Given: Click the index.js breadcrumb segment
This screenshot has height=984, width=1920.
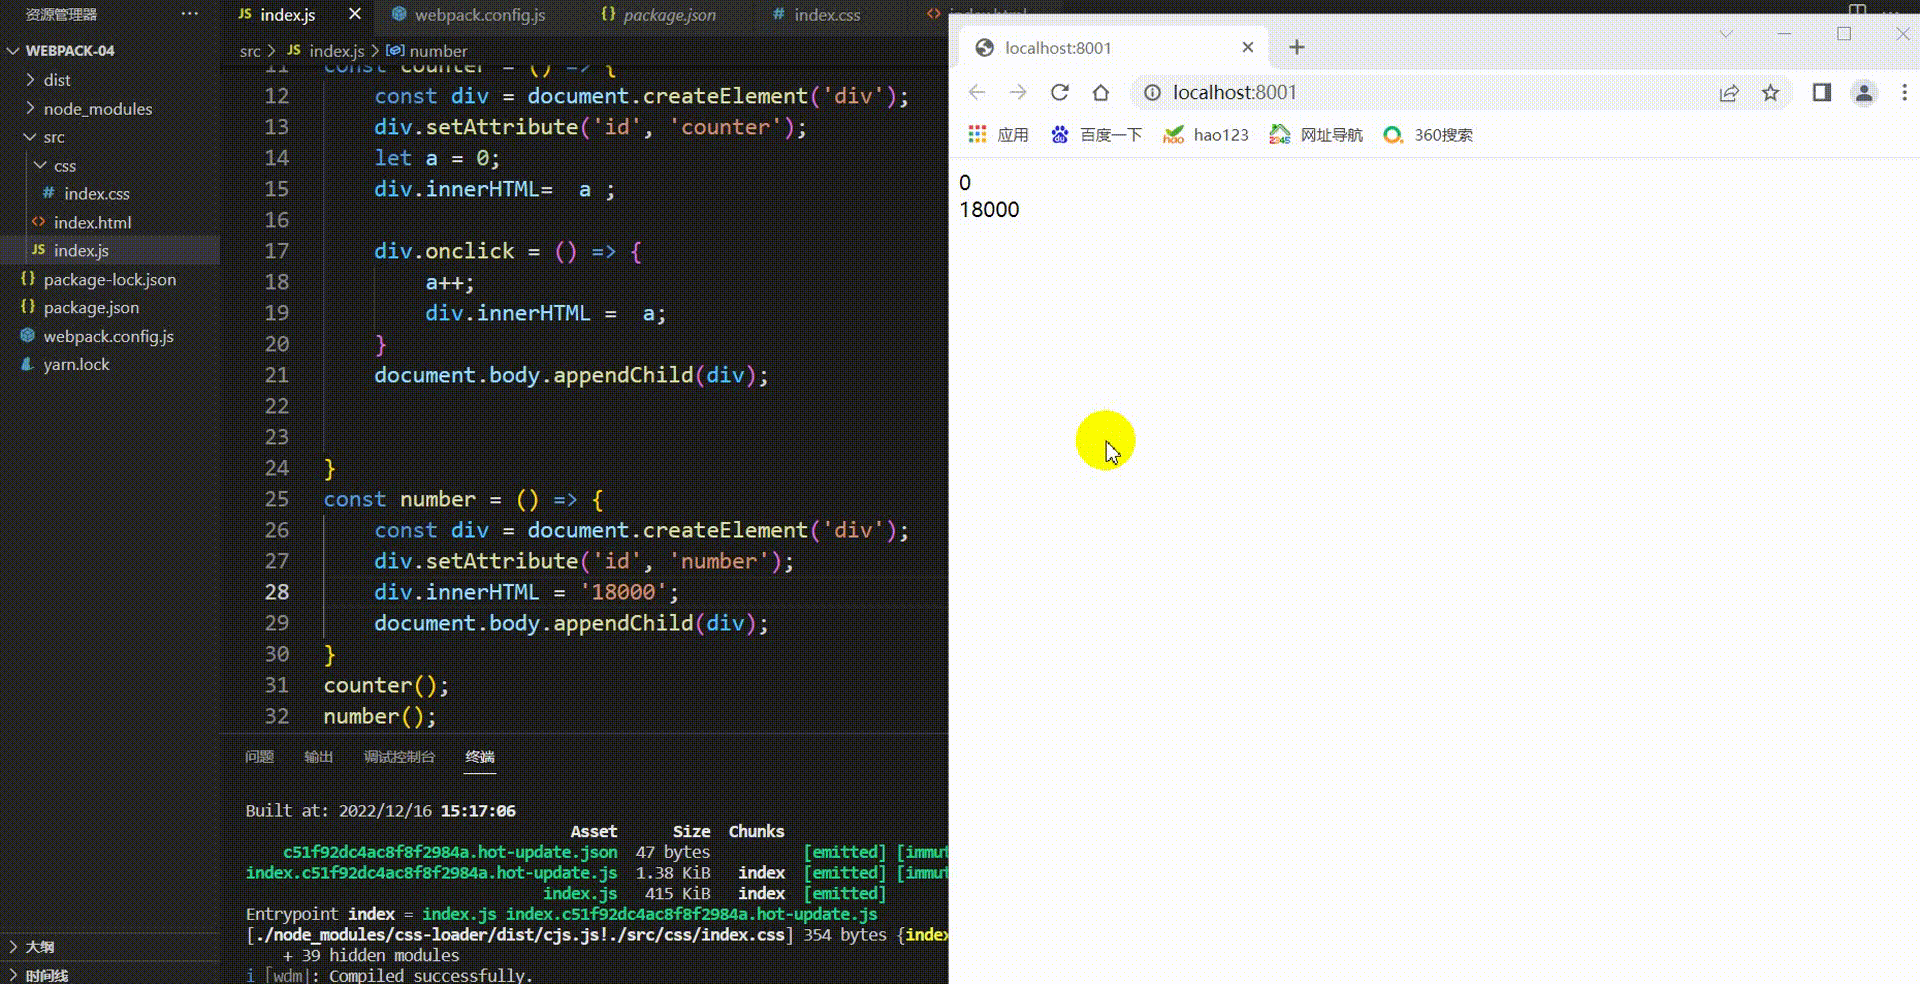Looking at the screenshot, I should click(x=336, y=51).
